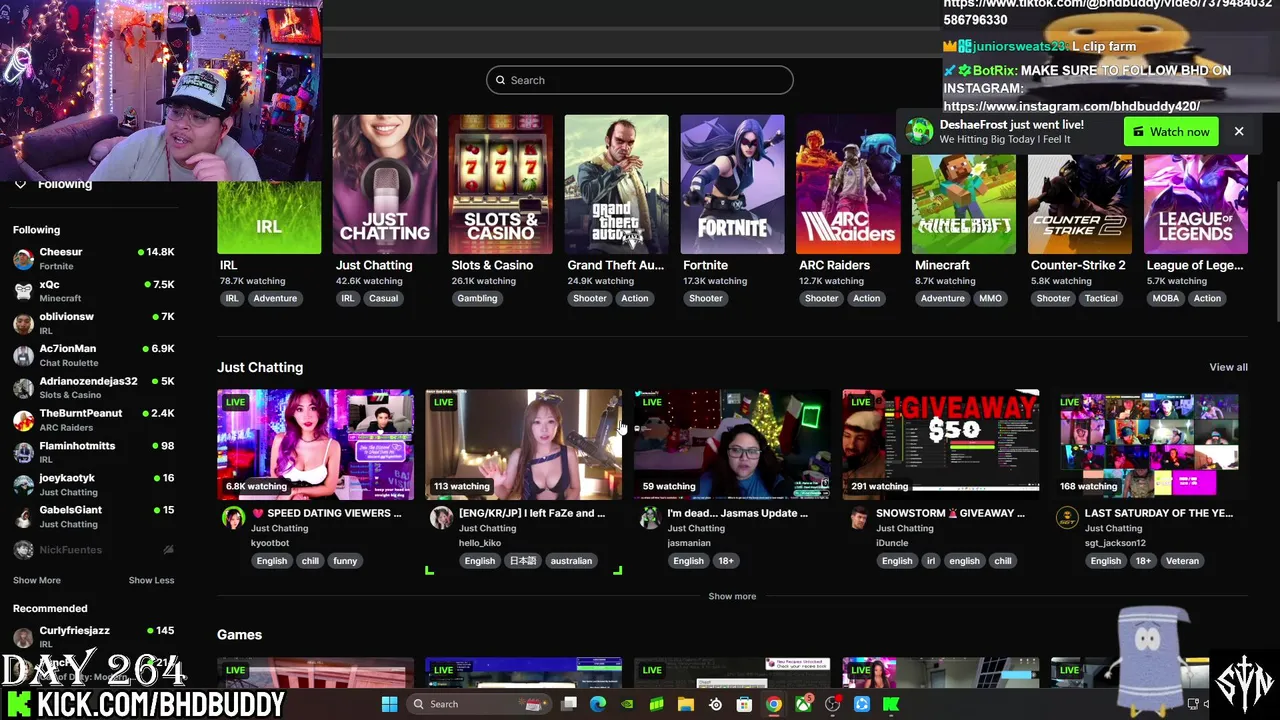Launch Microsoft Edge from taskbar
Image resolution: width=1280 pixels, height=720 pixels.
coord(598,704)
